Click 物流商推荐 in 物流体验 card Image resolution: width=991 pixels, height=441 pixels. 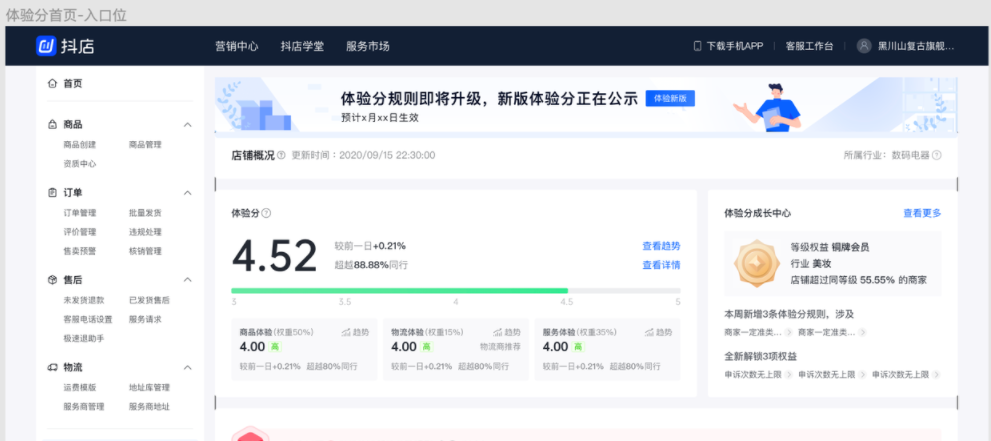click(x=501, y=347)
